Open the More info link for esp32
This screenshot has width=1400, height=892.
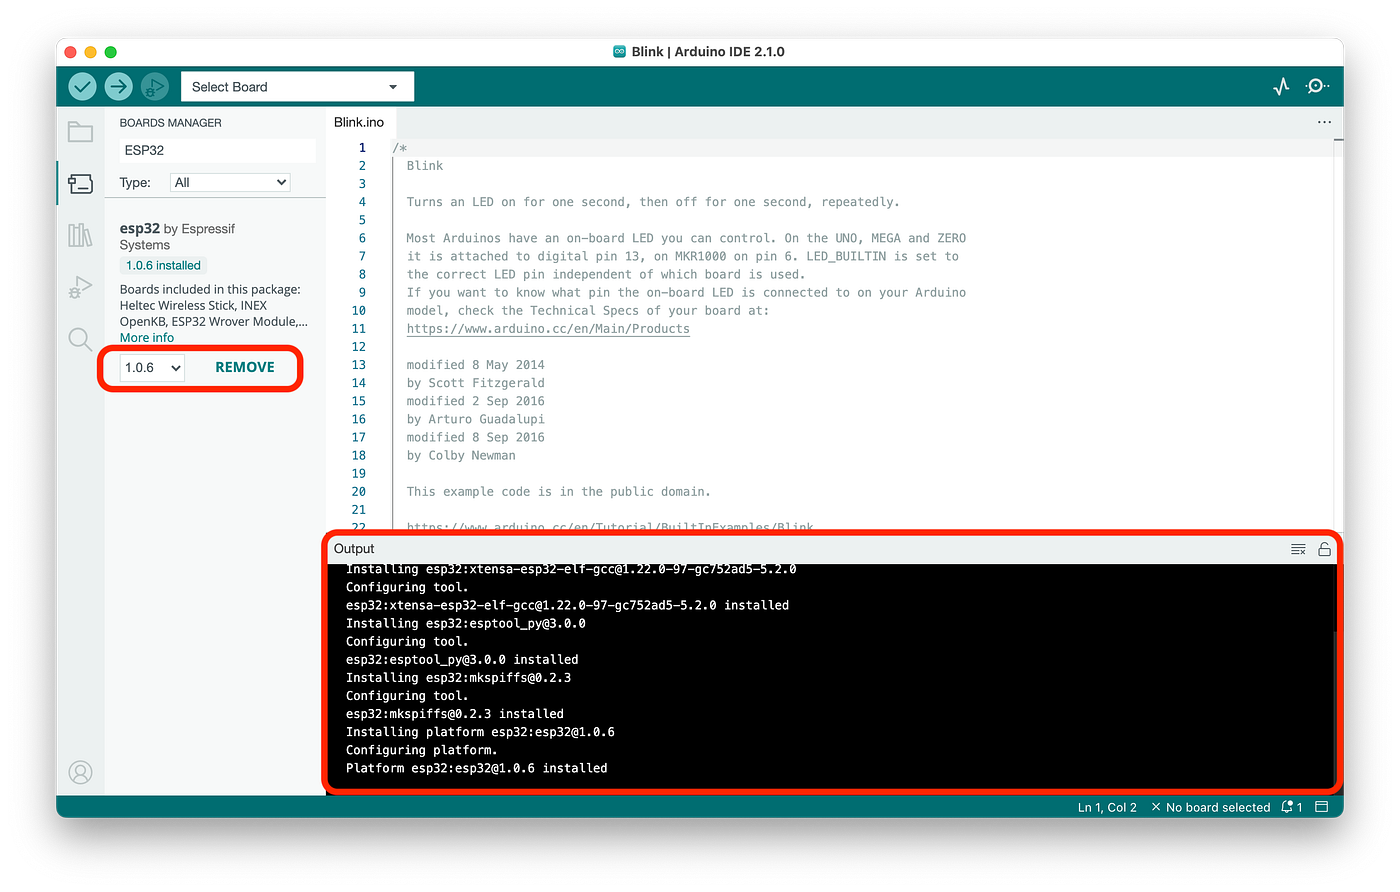click(146, 337)
